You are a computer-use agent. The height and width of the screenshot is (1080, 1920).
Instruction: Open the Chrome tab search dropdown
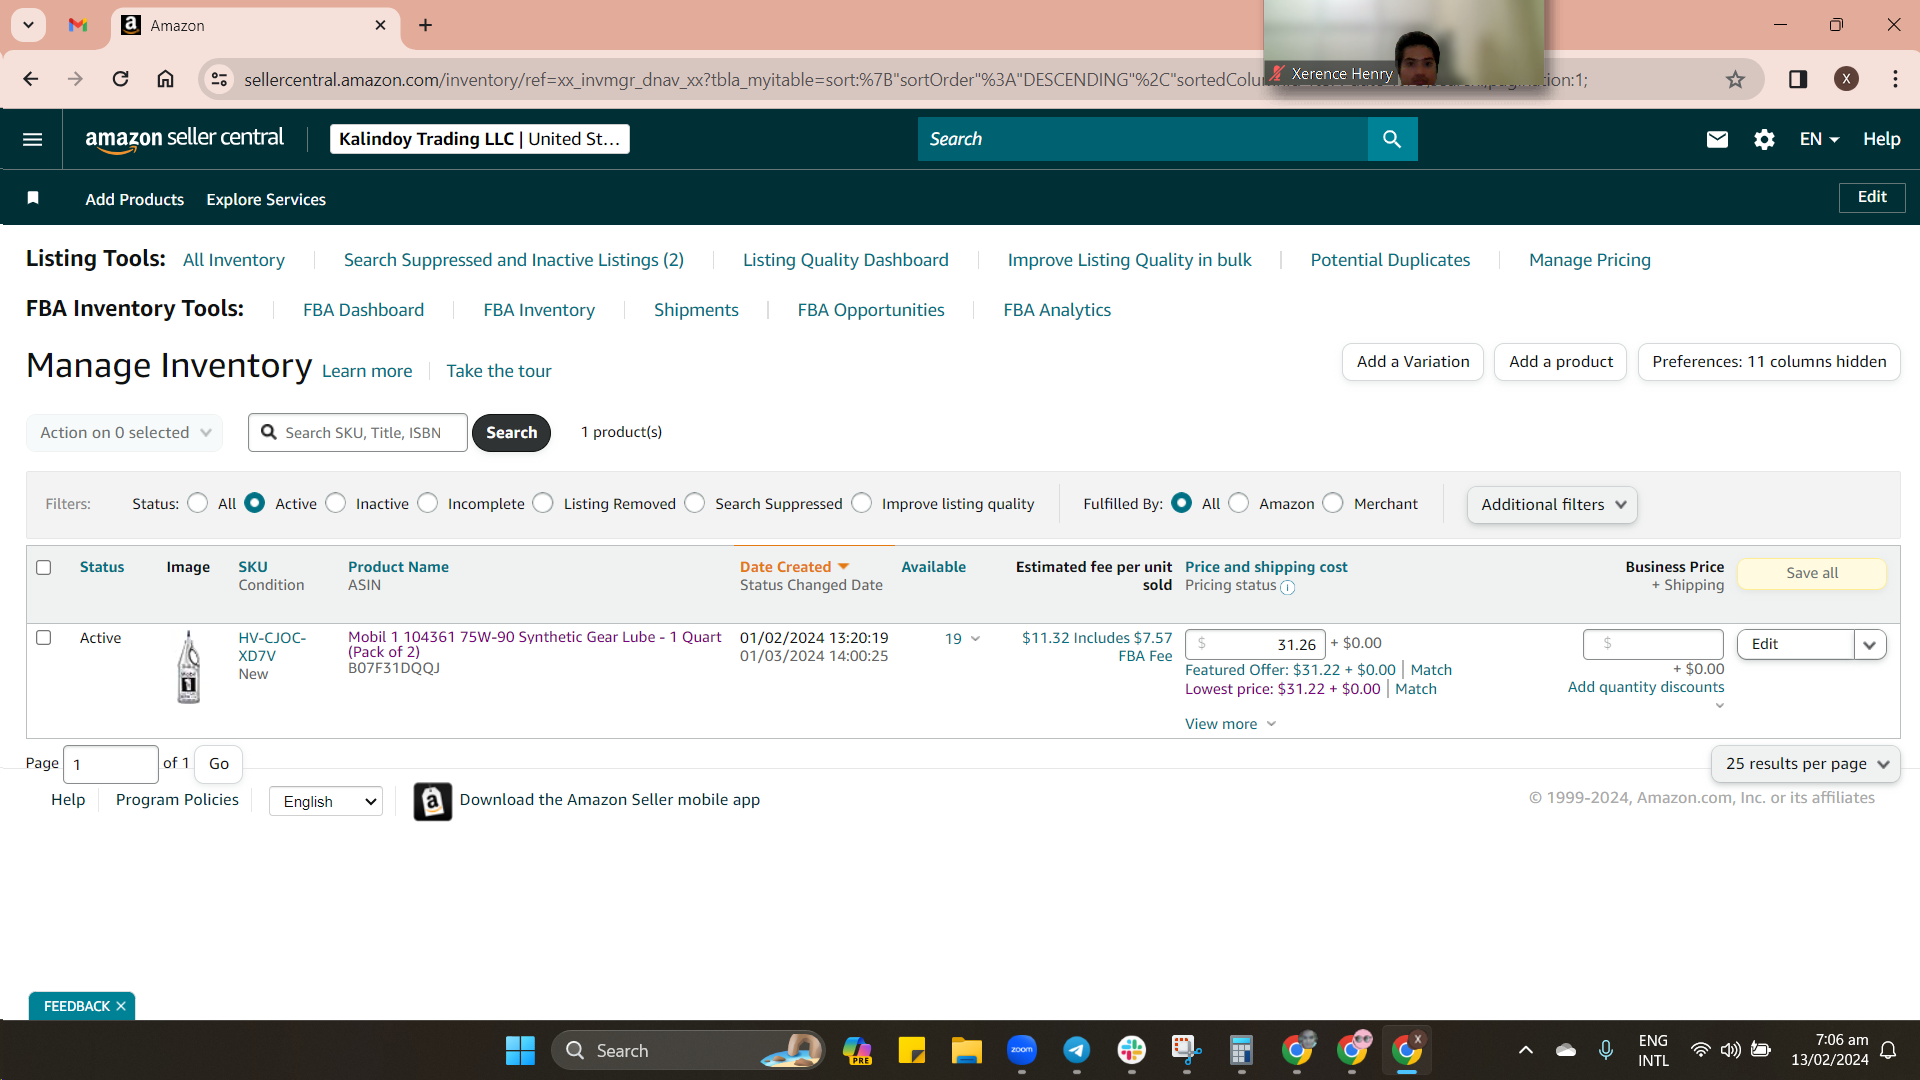pos(28,25)
